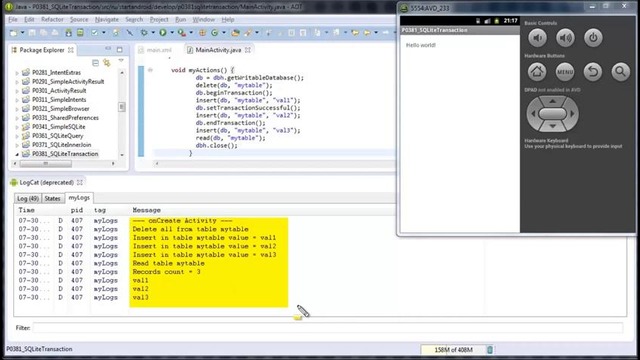Click the DPAD down arrow in emulator

coord(552,126)
